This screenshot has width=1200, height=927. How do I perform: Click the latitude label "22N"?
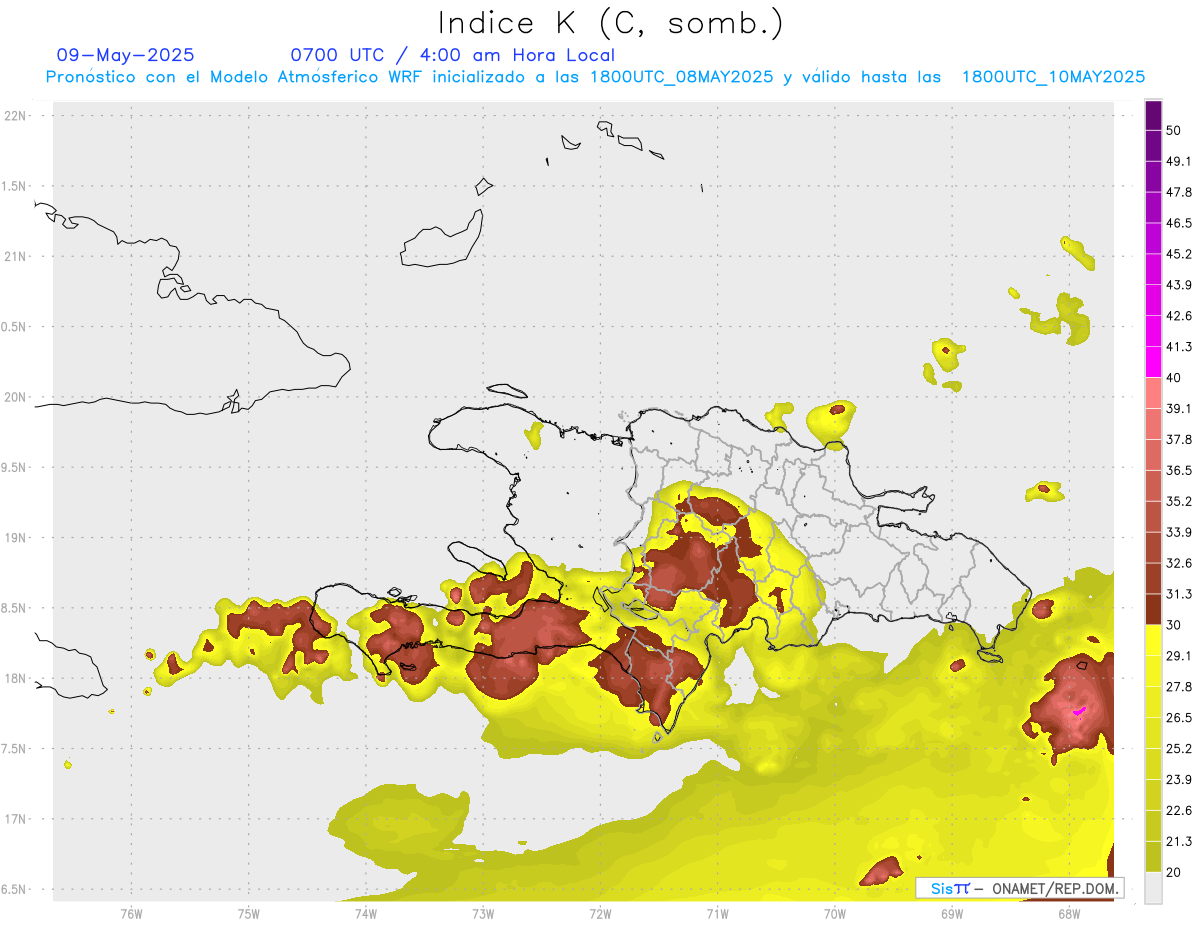pyautogui.click(x=17, y=116)
